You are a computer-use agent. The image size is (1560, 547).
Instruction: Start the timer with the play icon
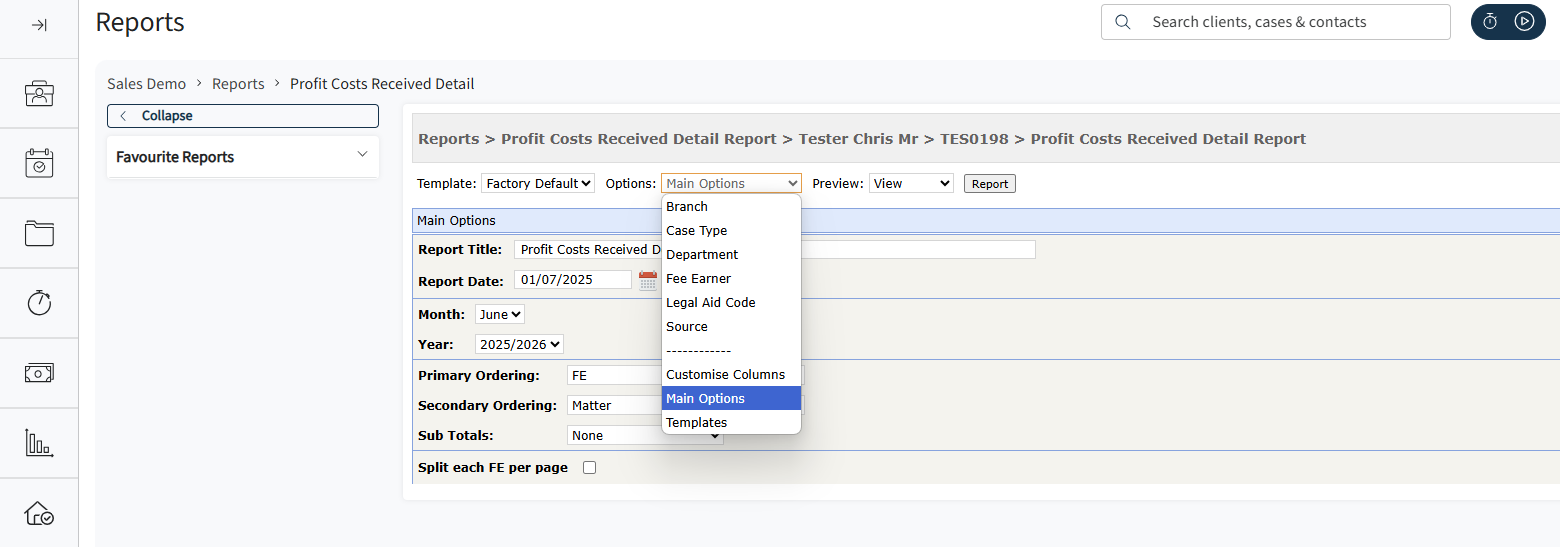click(x=1524, y=21)
